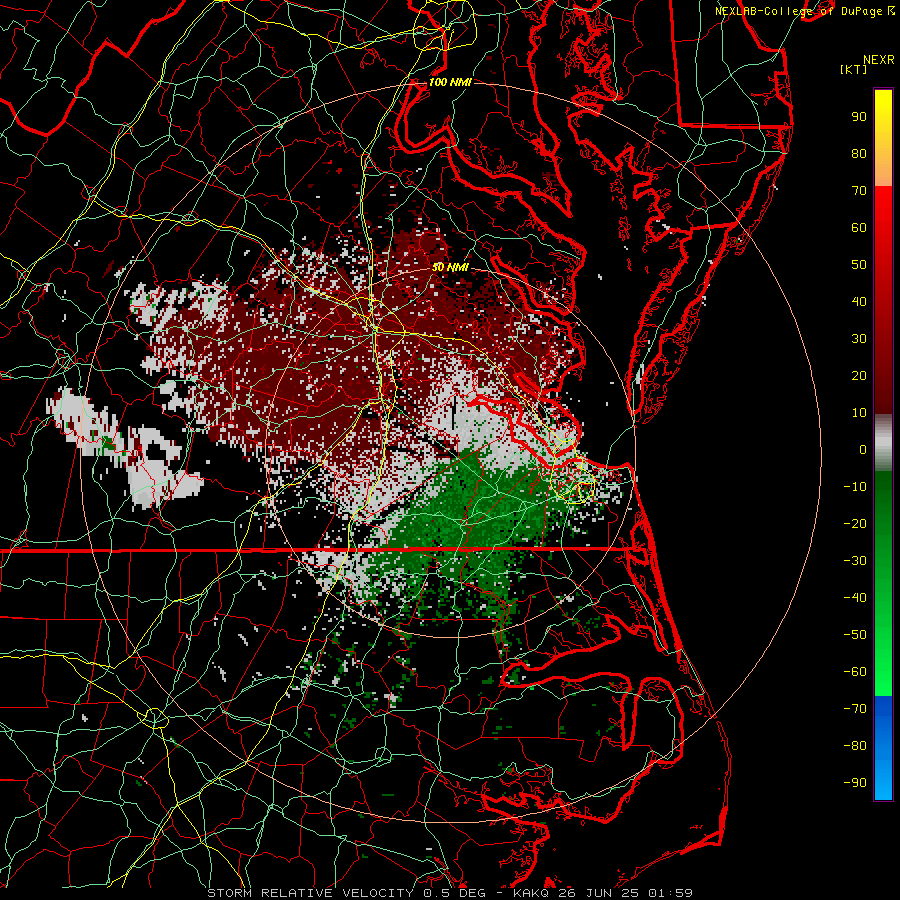This screenshot has height=900, width=900.
Task: Click the [KT] units label
Action: click(854, 69)
